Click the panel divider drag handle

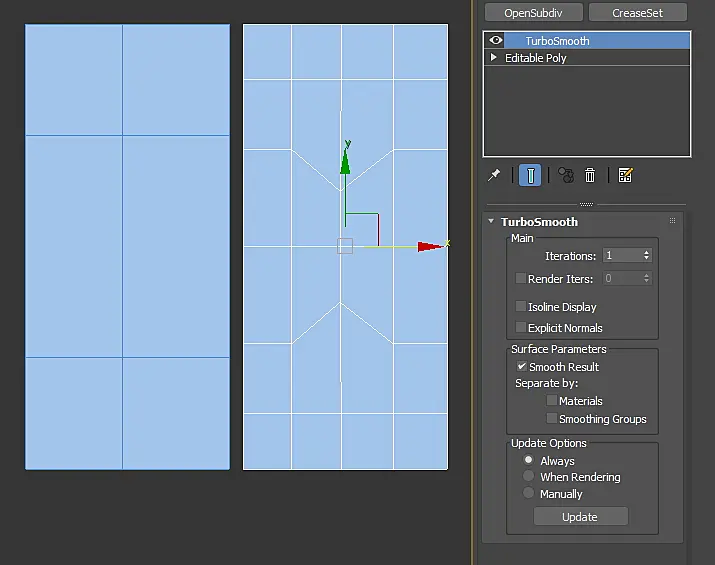(x=586, y=204)
